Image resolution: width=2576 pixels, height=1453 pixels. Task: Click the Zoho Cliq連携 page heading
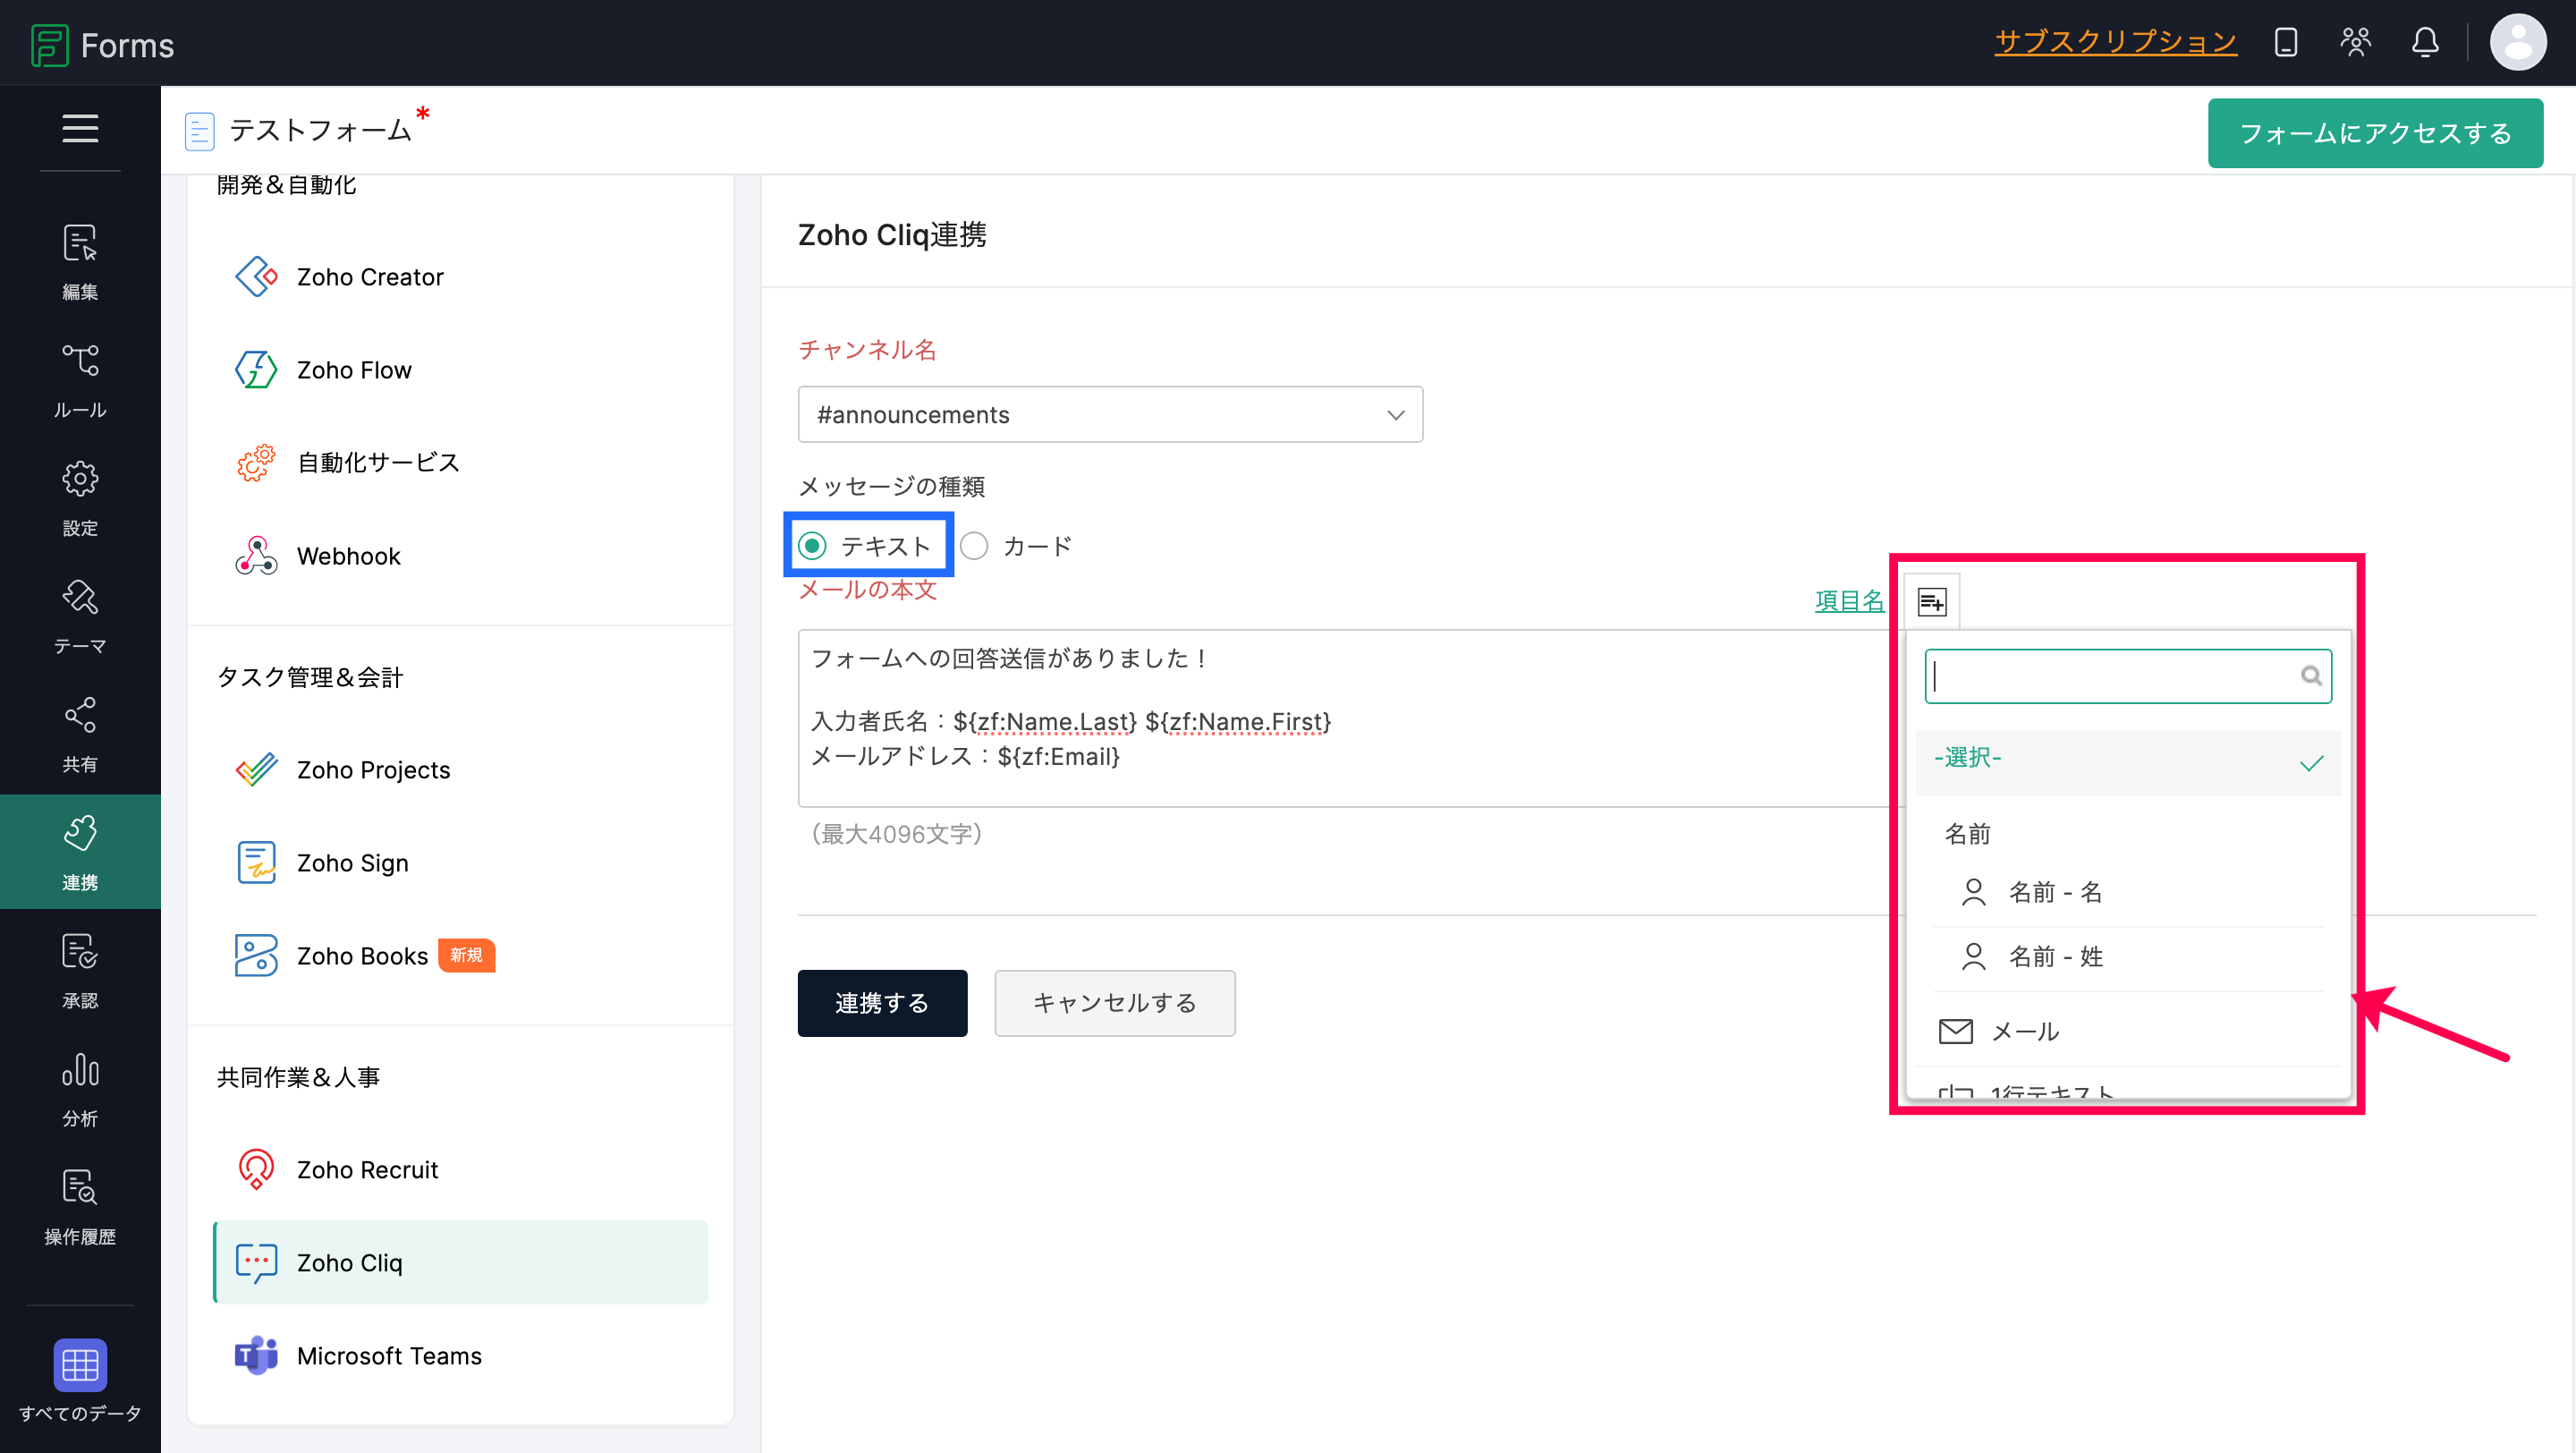(892, 235)
